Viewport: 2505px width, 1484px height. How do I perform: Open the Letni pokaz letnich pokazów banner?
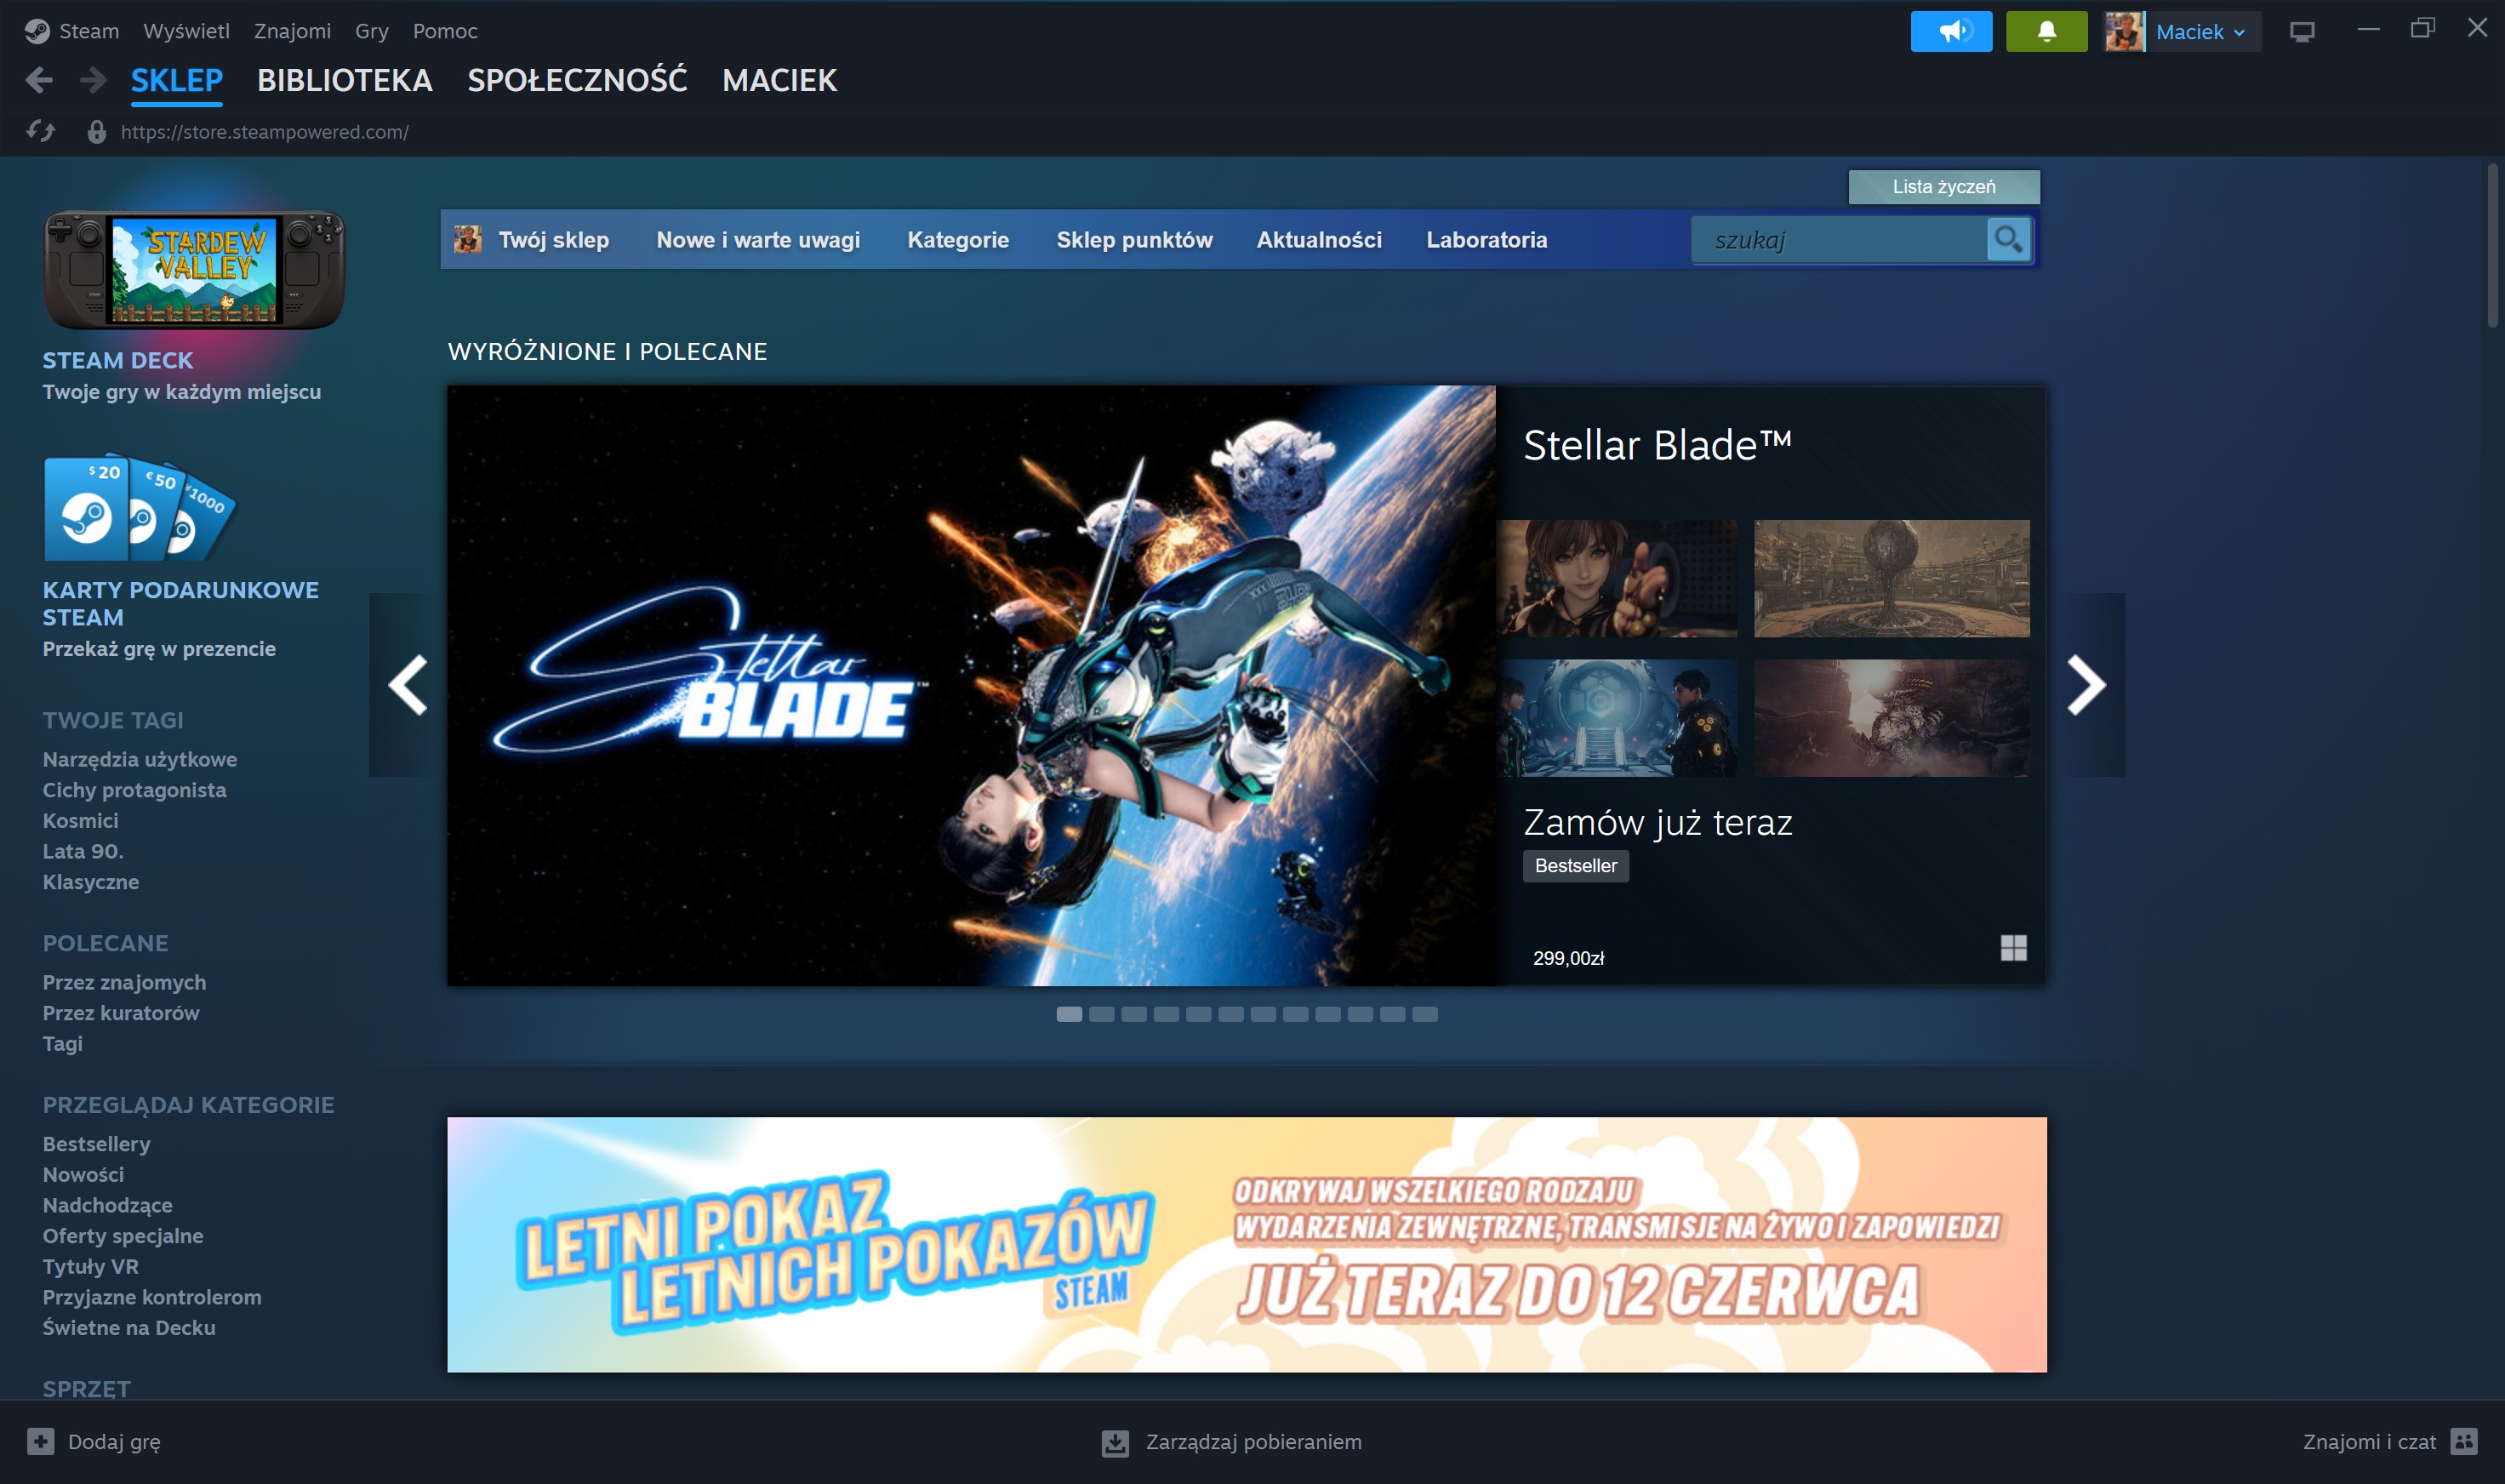1246,1244
